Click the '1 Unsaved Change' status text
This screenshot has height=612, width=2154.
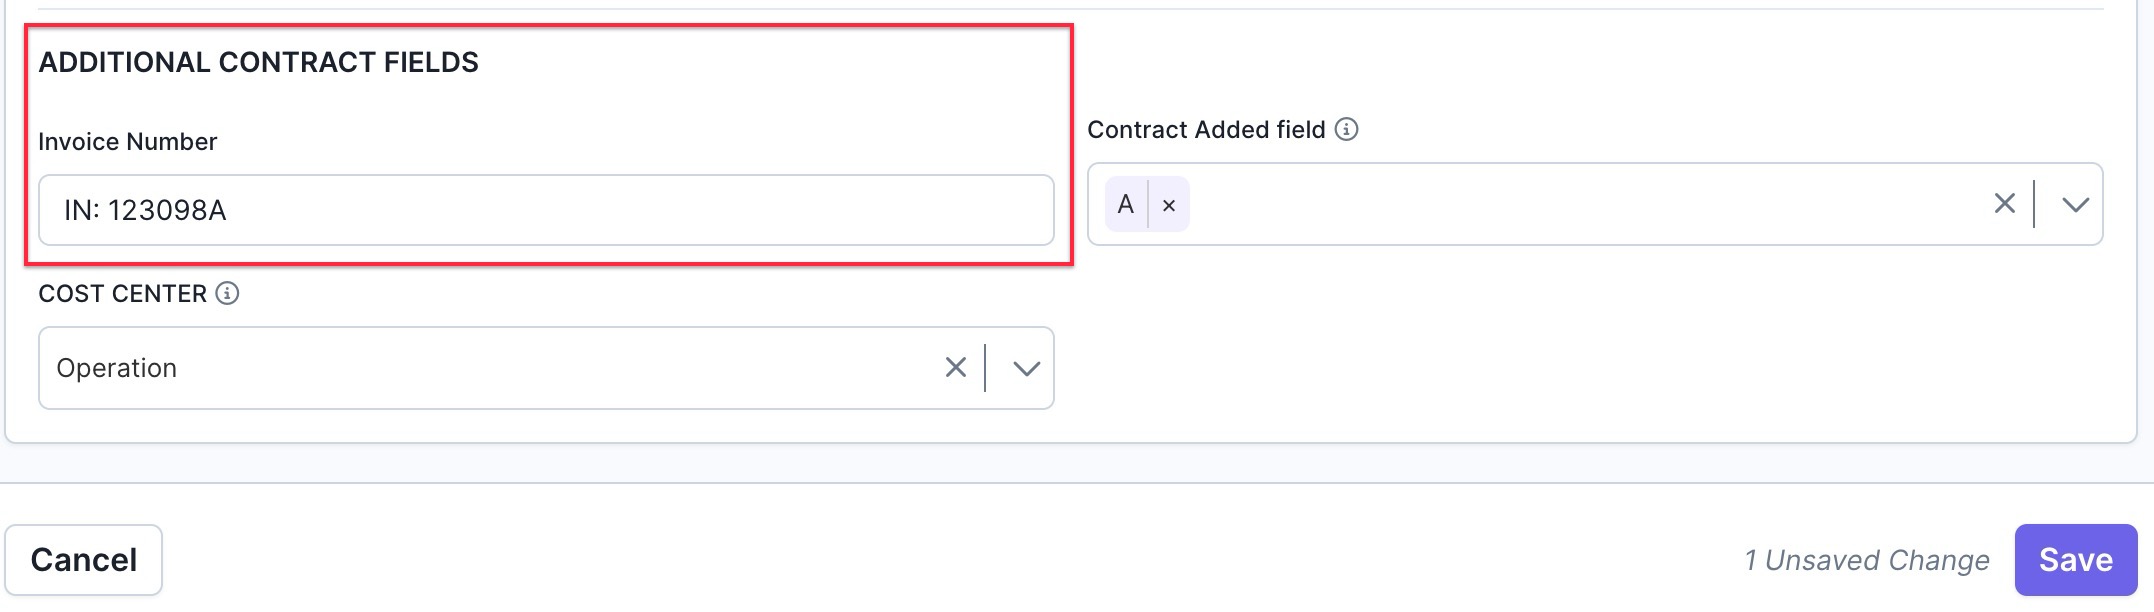tap(1867, 560)
